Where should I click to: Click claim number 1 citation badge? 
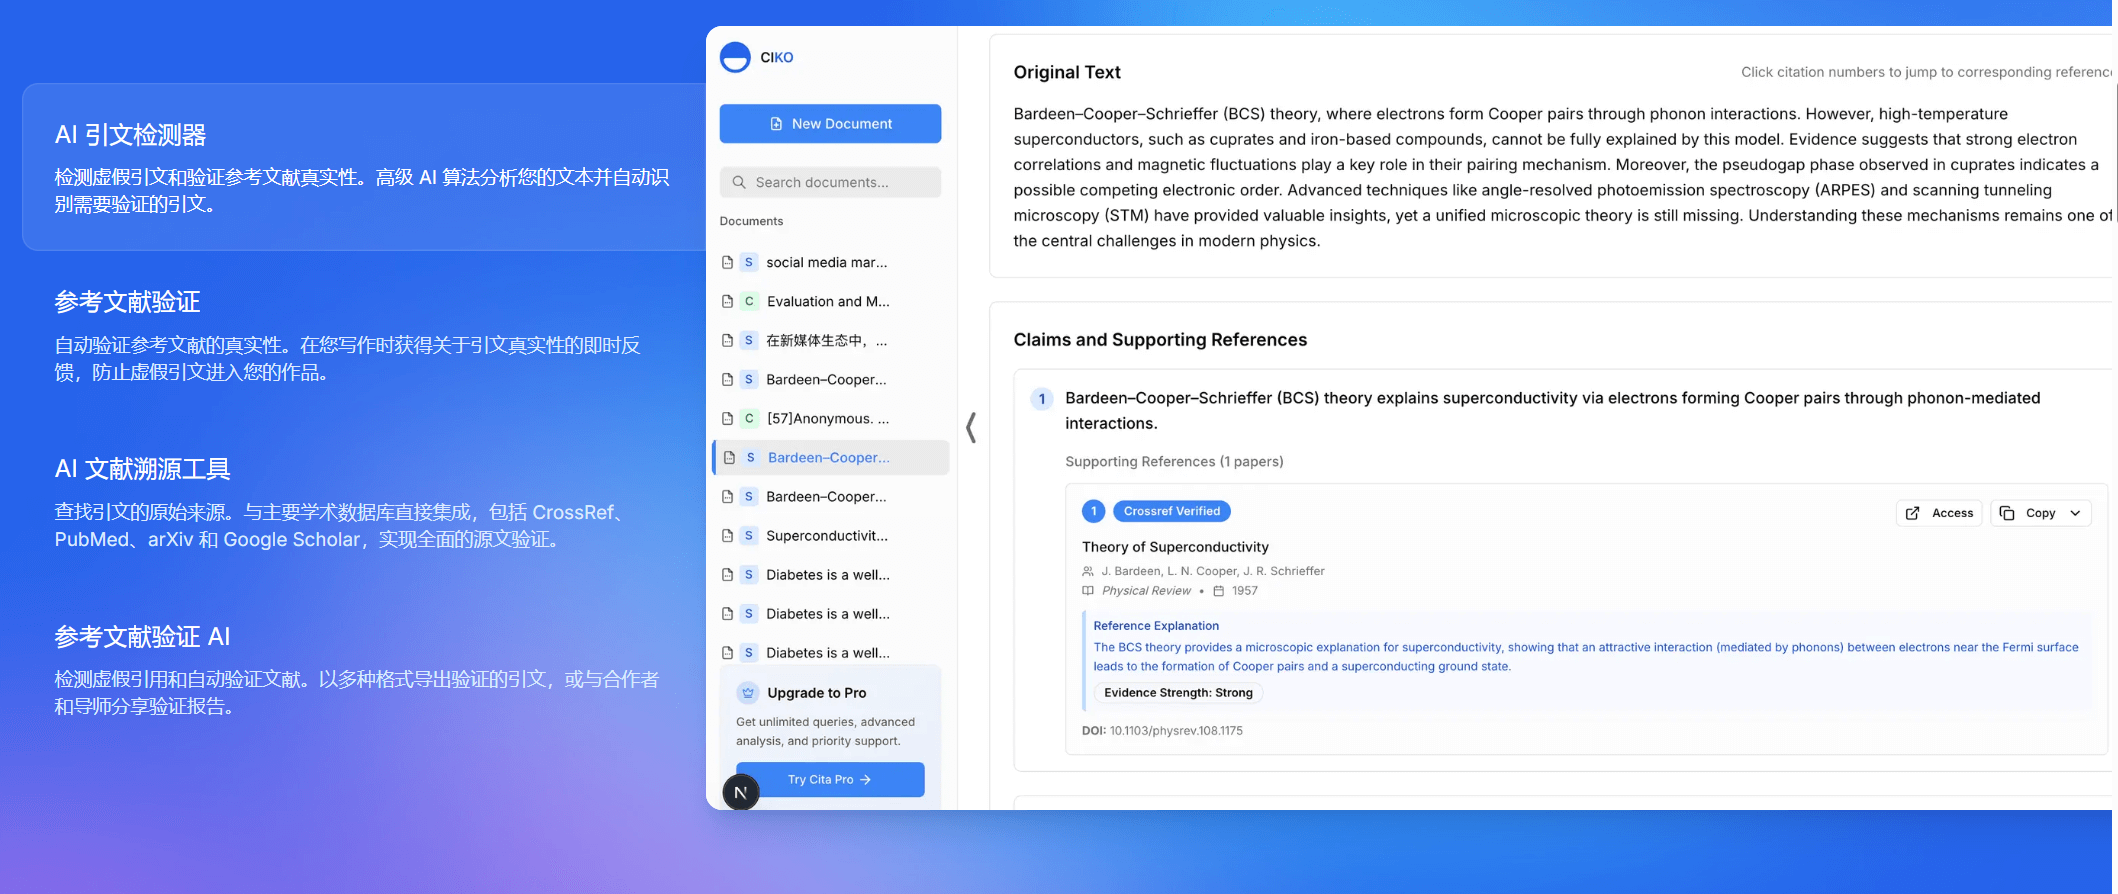1042,399
